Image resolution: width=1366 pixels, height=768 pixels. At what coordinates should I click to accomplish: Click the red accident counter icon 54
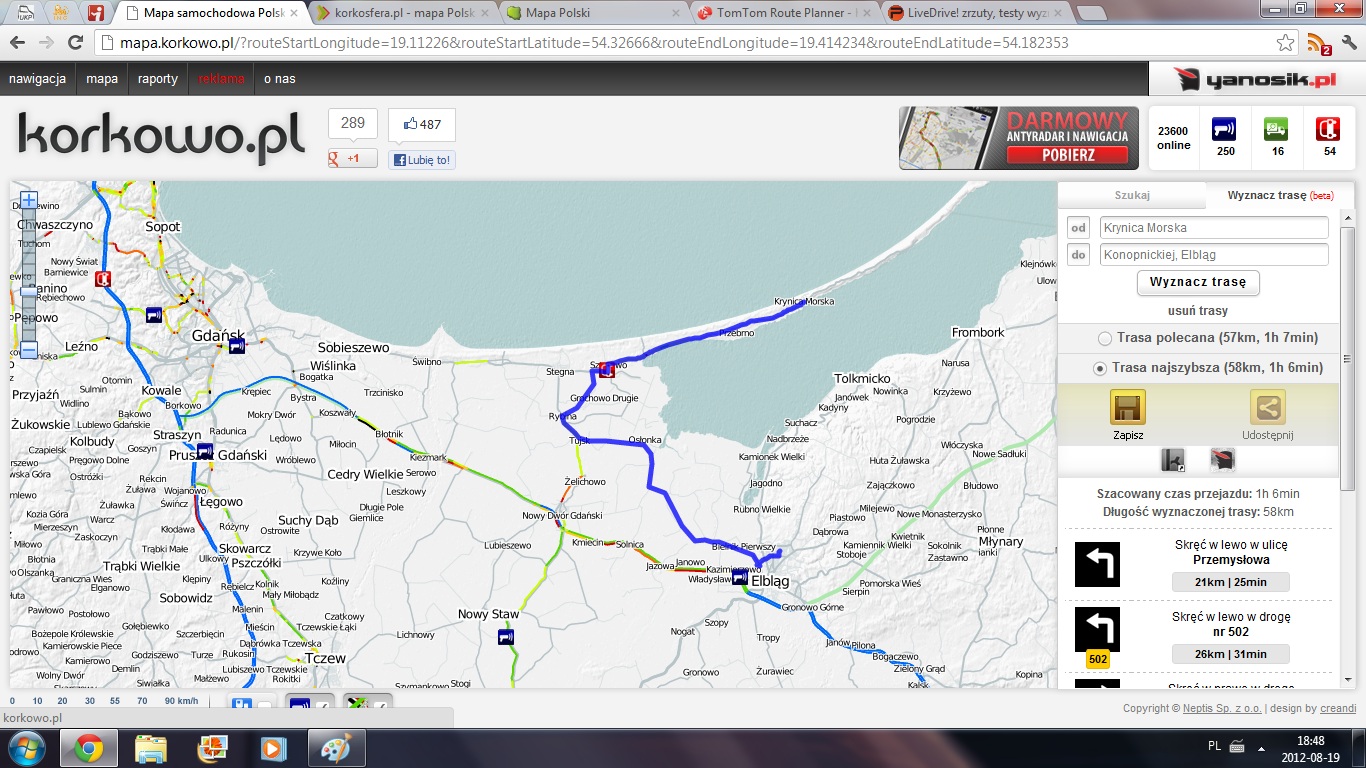coord(1328,128)
